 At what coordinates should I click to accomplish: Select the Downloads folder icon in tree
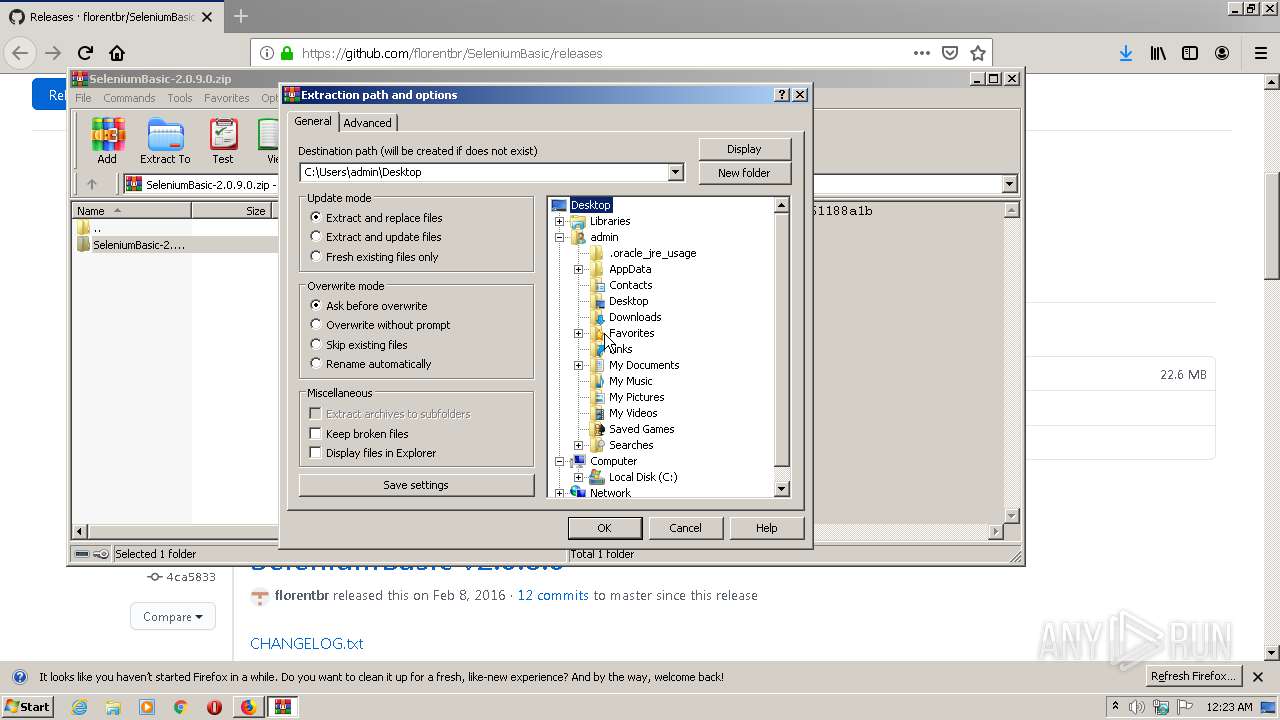pyautogui.click(x=598, y=317)
